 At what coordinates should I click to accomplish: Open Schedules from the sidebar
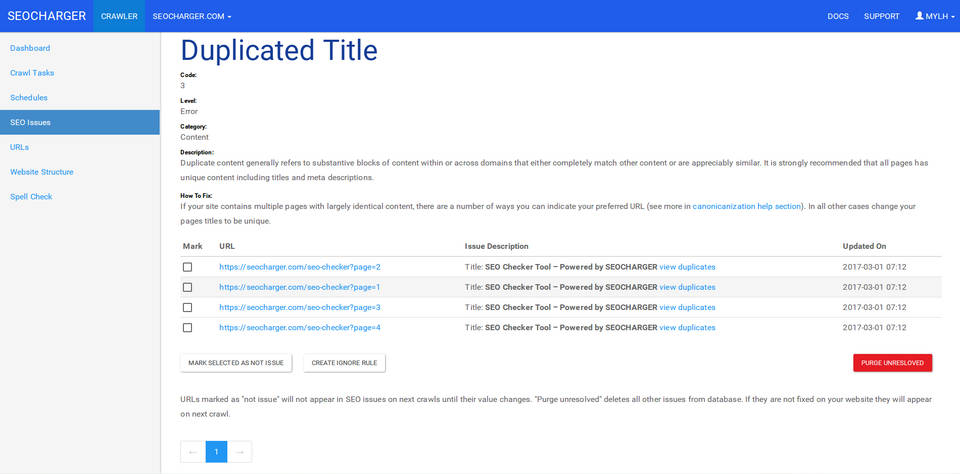(x=29, y=97)
